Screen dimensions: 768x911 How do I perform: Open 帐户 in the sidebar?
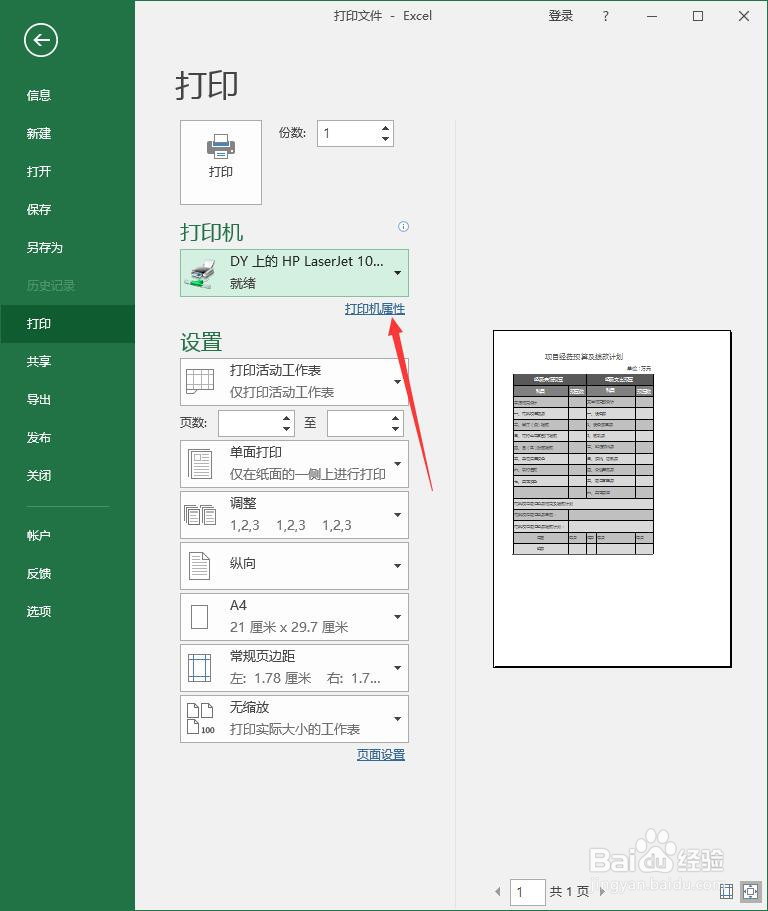click(39, 536)
